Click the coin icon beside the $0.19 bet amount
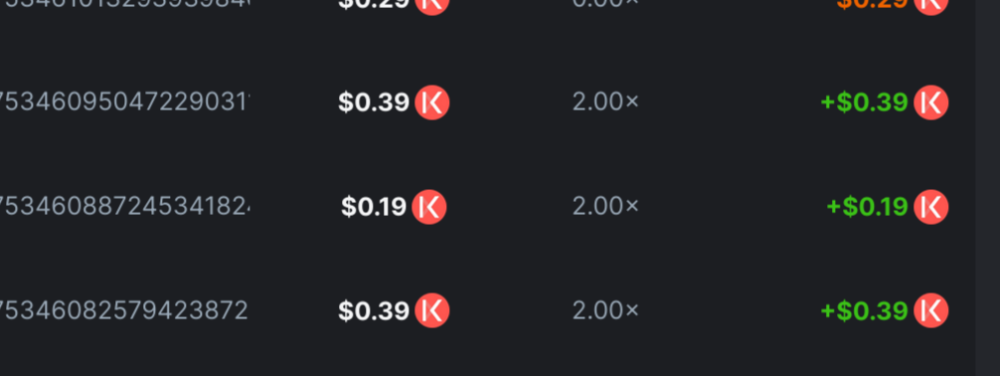This screenshot has height=376, width=1000. coord(429,206)
